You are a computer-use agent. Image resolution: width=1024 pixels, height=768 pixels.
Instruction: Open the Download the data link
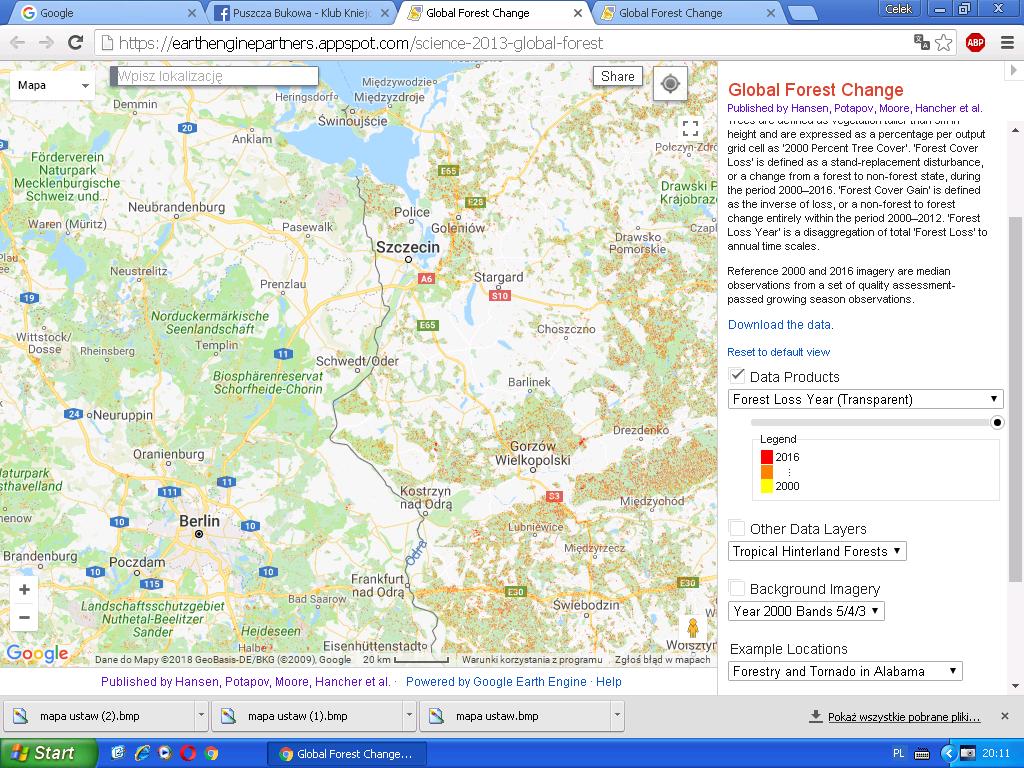click(x=780, y=325)
